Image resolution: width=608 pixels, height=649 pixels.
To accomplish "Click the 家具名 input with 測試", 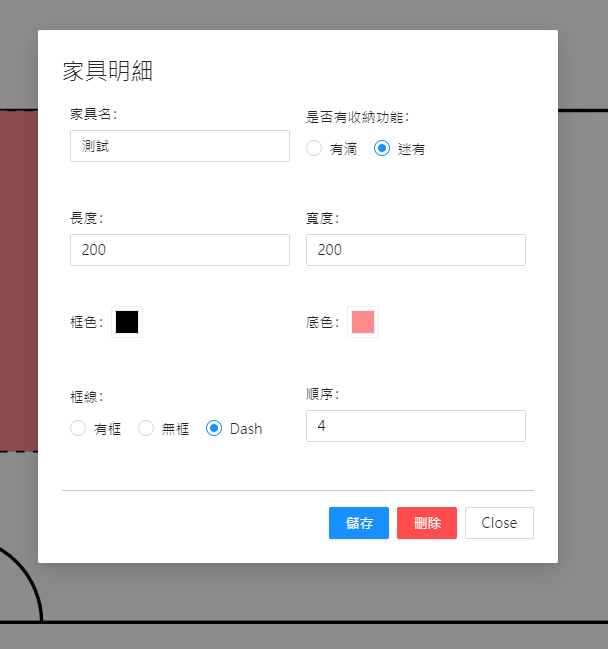I will point(180,146).
